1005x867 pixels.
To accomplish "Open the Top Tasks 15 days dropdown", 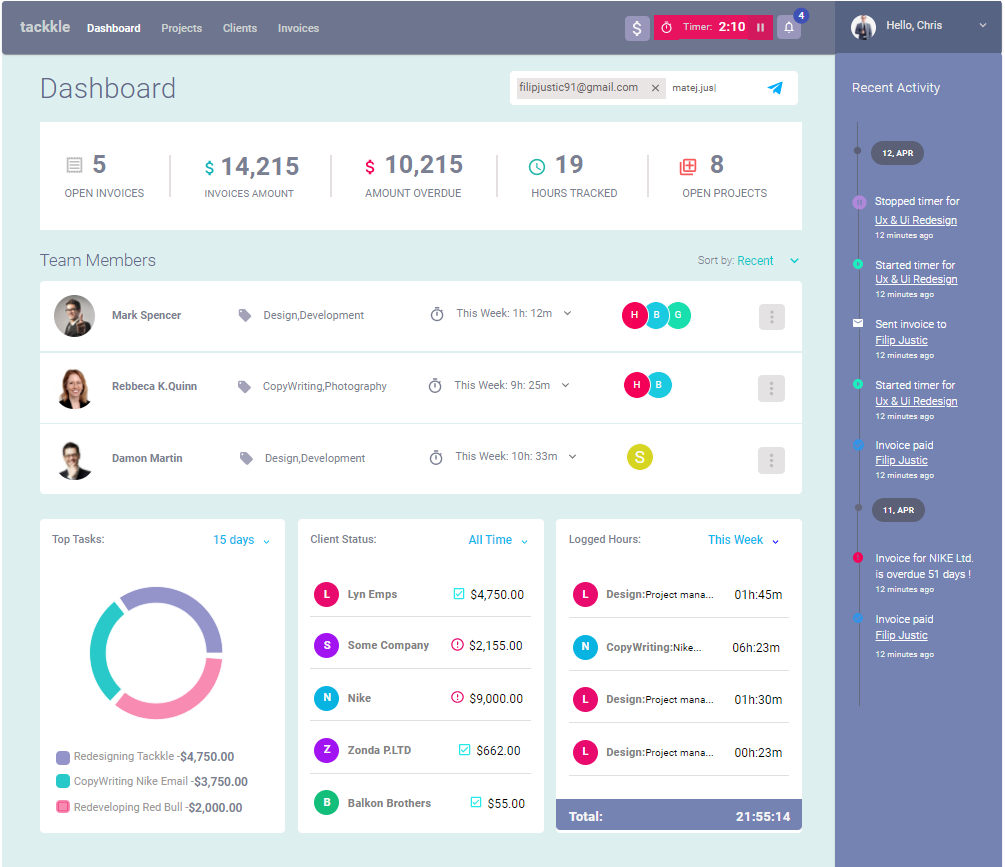I will tap(242, 540).
